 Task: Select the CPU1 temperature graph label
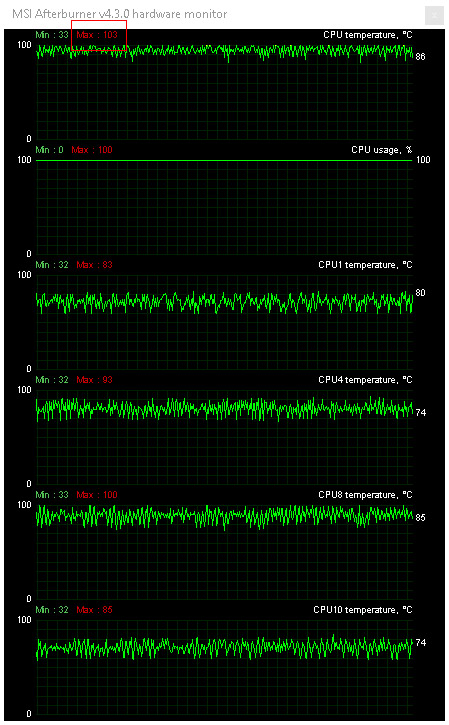[x=365, y=265]
